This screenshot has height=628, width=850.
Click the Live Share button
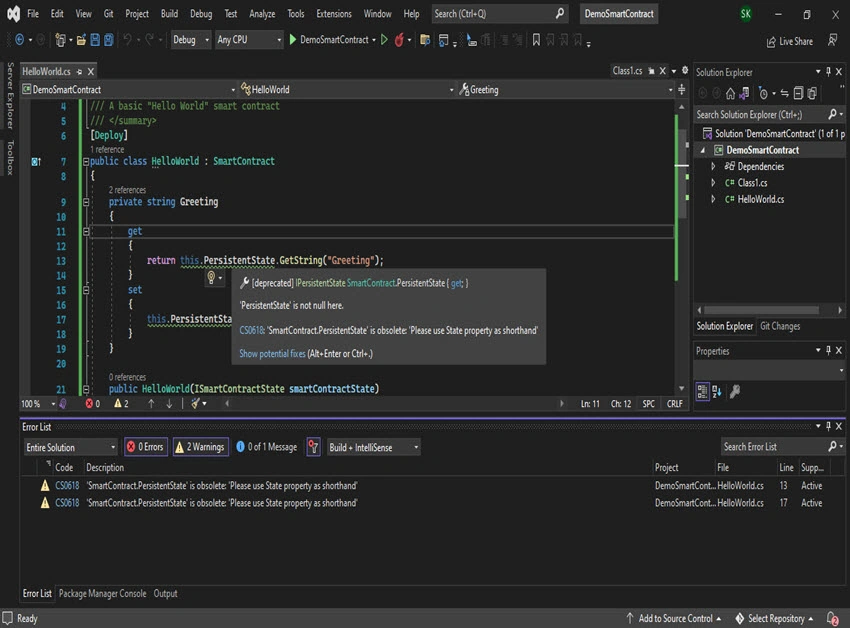tap(789, 41)
